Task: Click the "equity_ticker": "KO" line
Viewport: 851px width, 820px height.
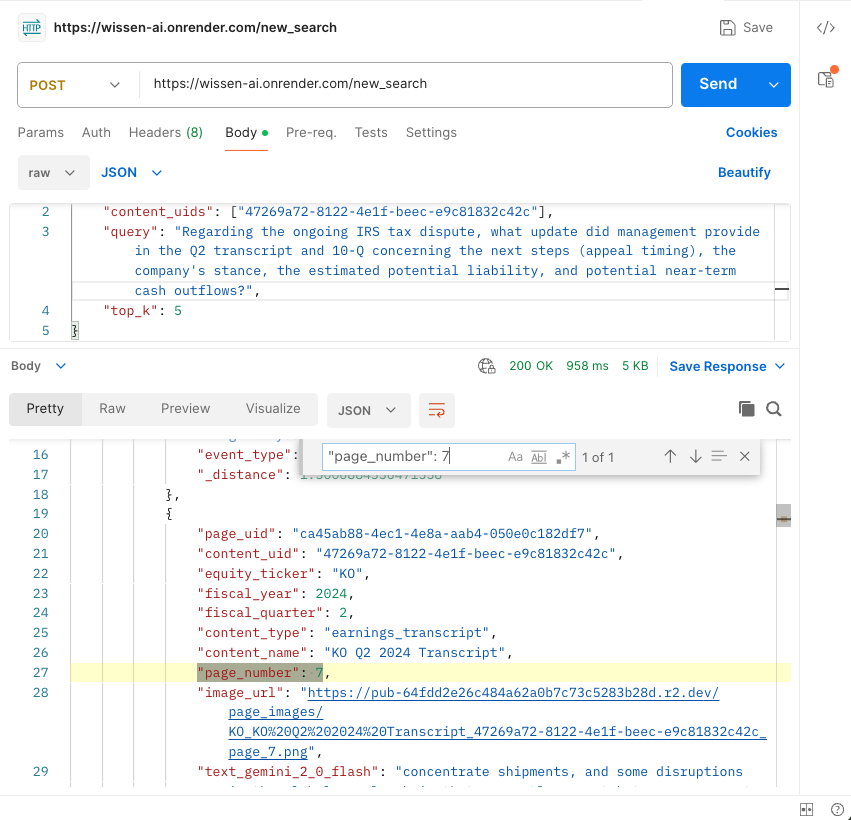Action: point(283,574)
